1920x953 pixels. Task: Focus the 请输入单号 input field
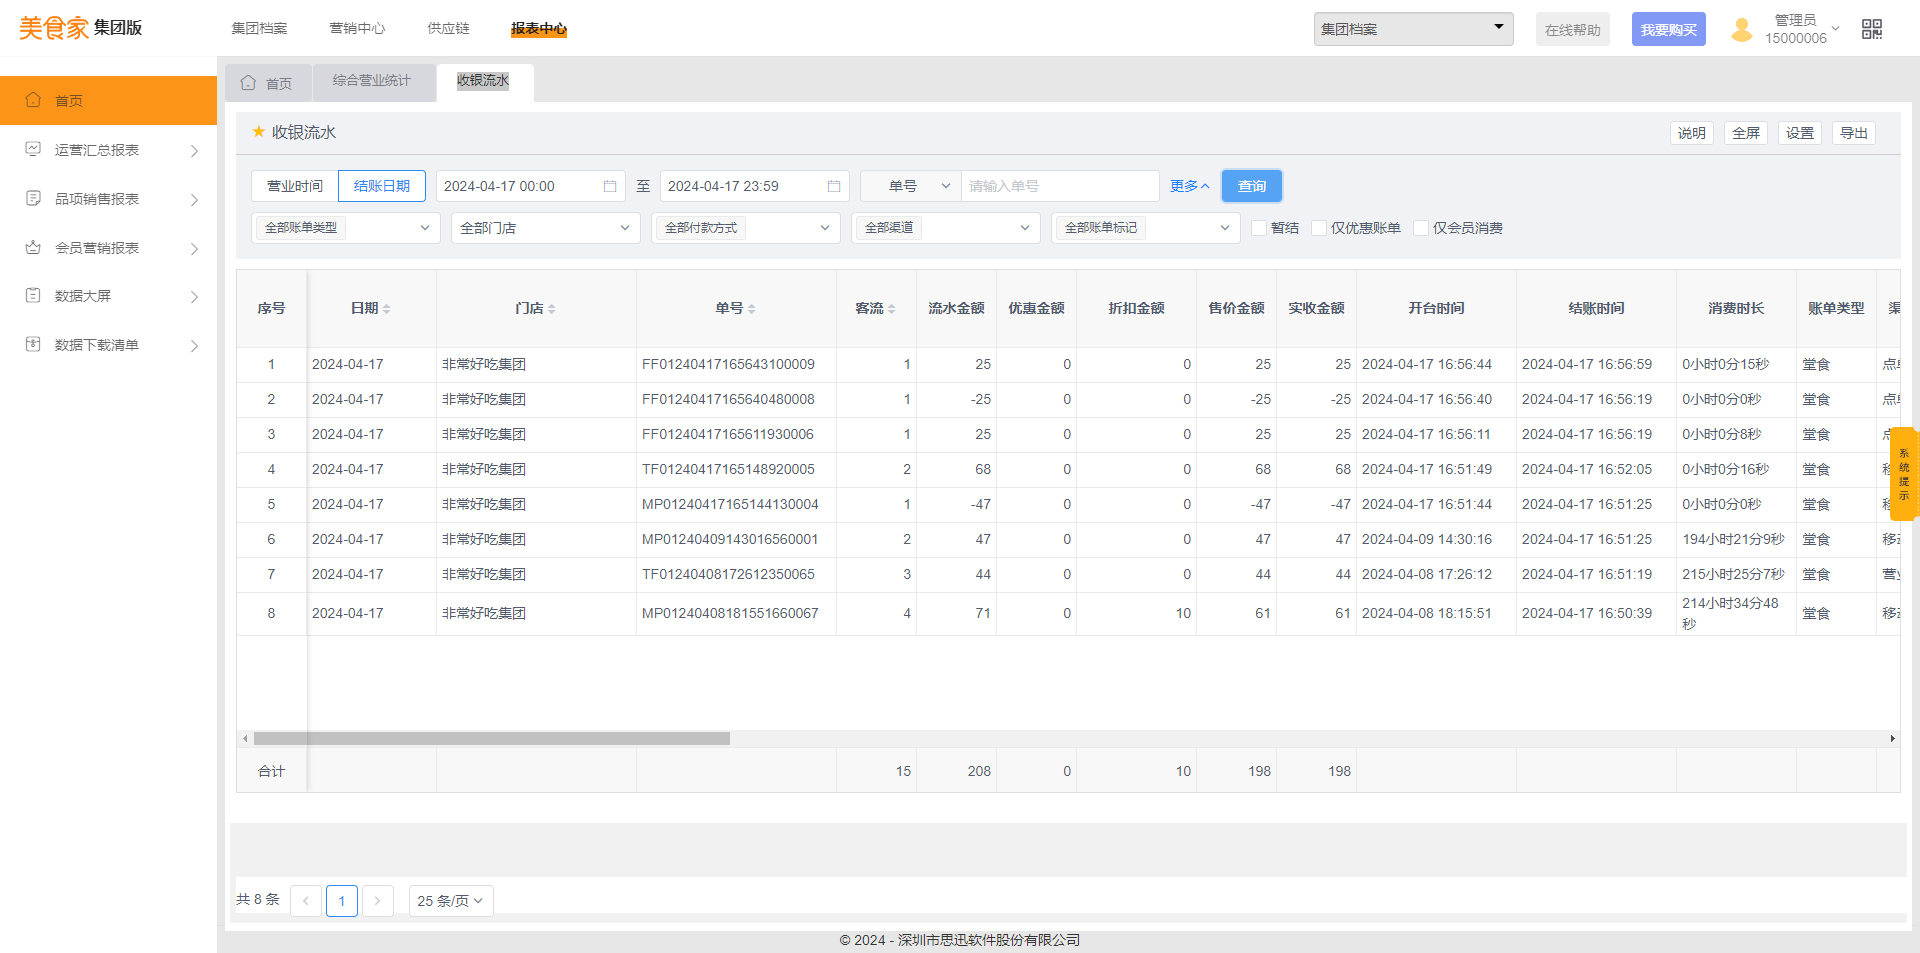click(1060, 186)
